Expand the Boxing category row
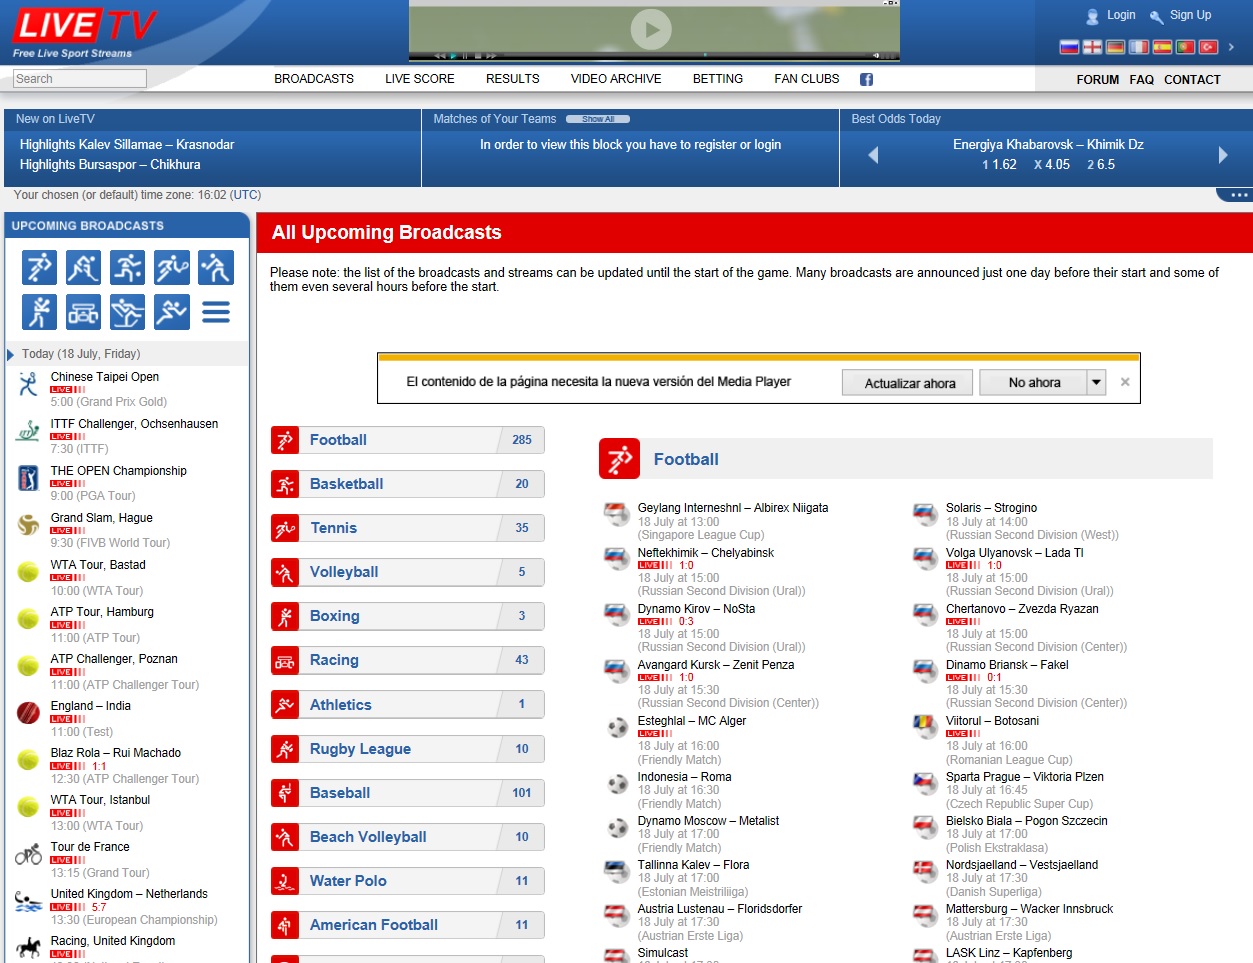The height and width of the screenshot is (963, 1253). click(x=408, y=616)
